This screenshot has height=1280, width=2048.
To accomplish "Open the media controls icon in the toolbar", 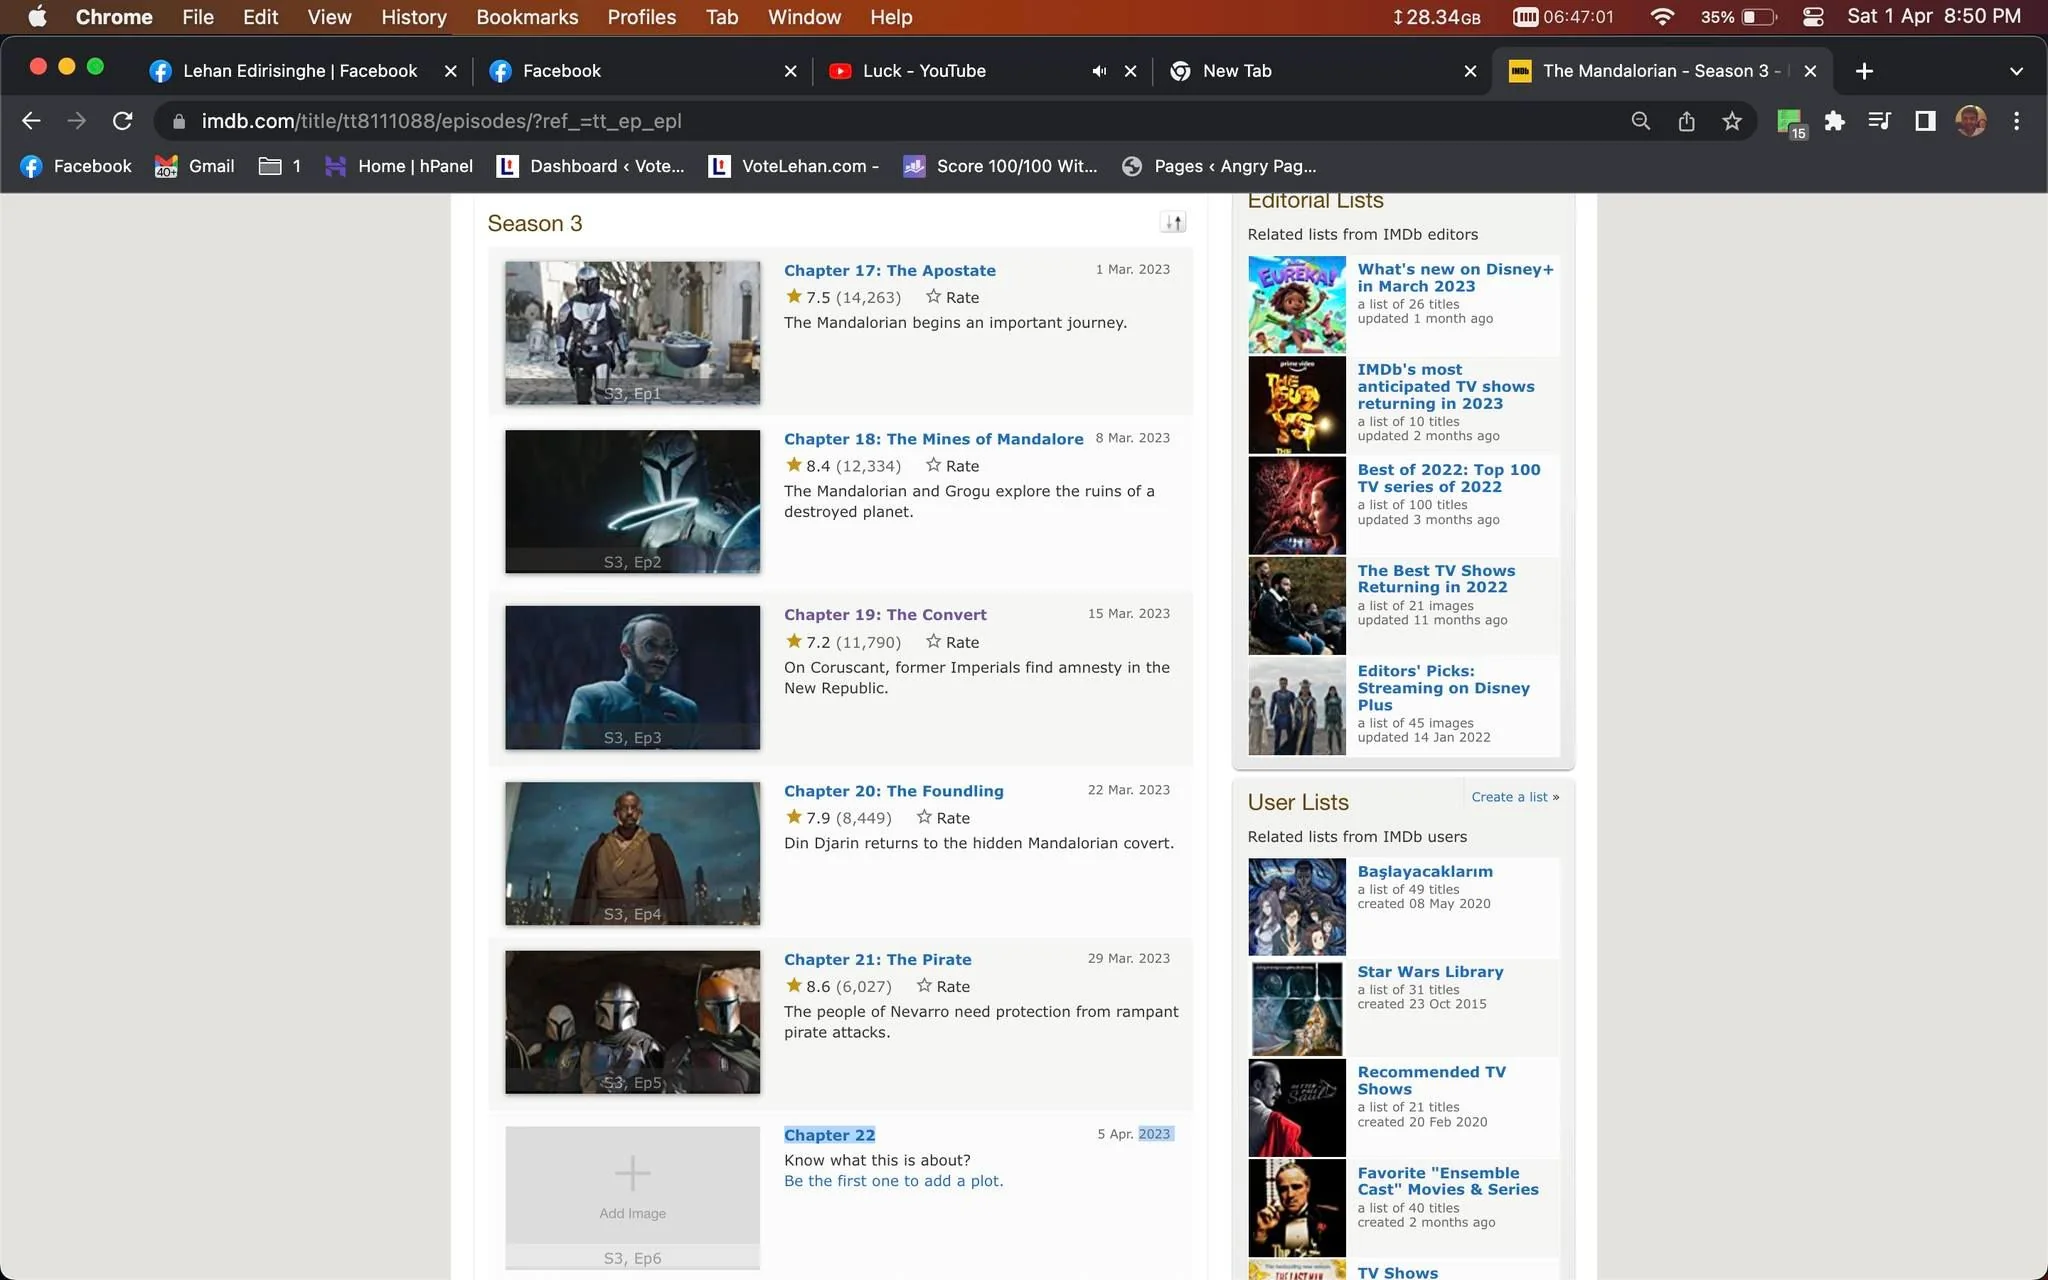I will 1879,121.
